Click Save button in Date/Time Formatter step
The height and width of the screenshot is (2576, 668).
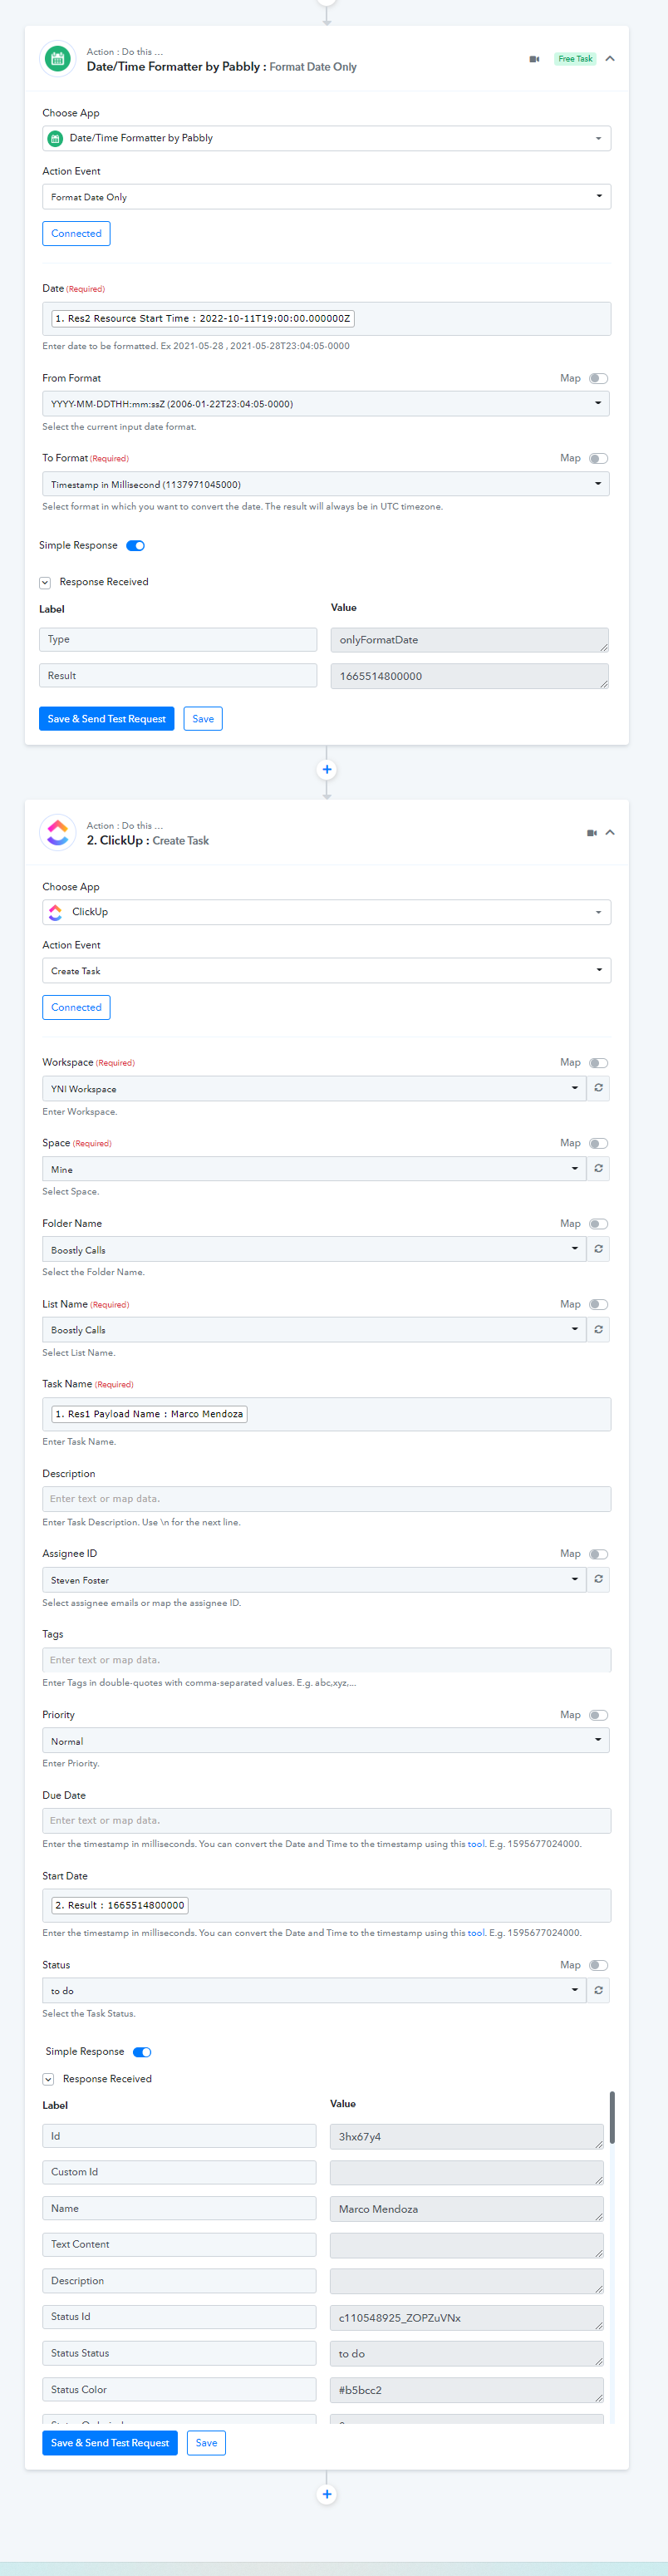[x=203, y=719]
